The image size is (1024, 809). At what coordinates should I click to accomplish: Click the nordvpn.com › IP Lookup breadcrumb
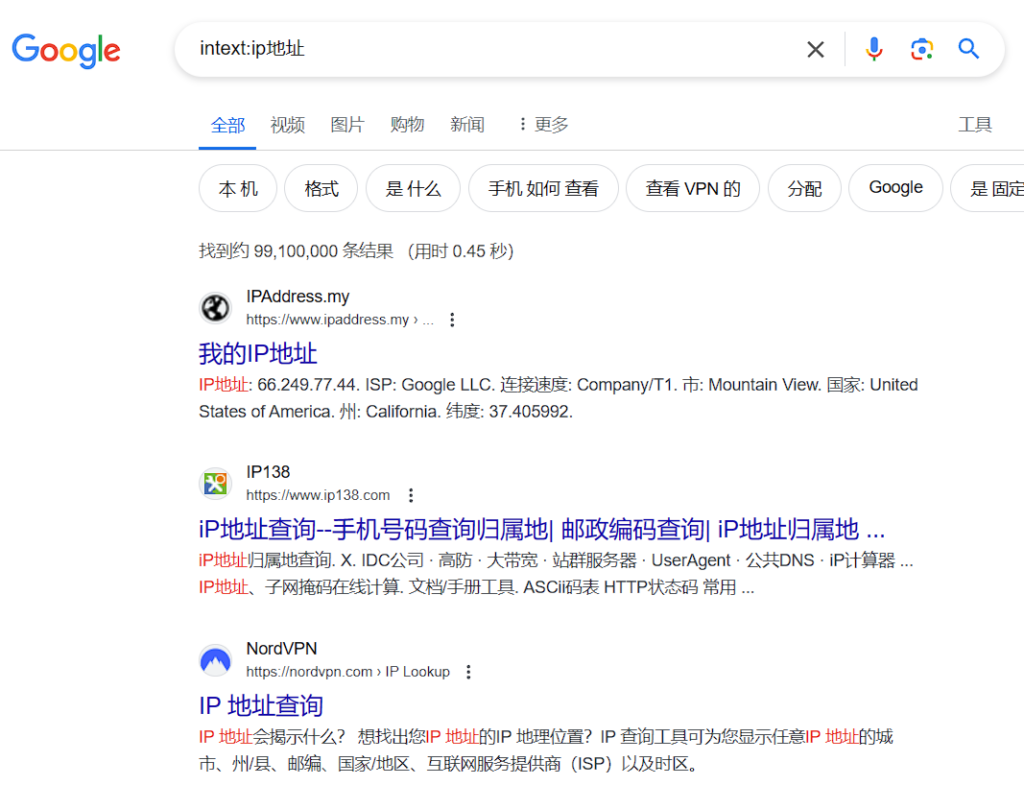(x=348, y=672)
